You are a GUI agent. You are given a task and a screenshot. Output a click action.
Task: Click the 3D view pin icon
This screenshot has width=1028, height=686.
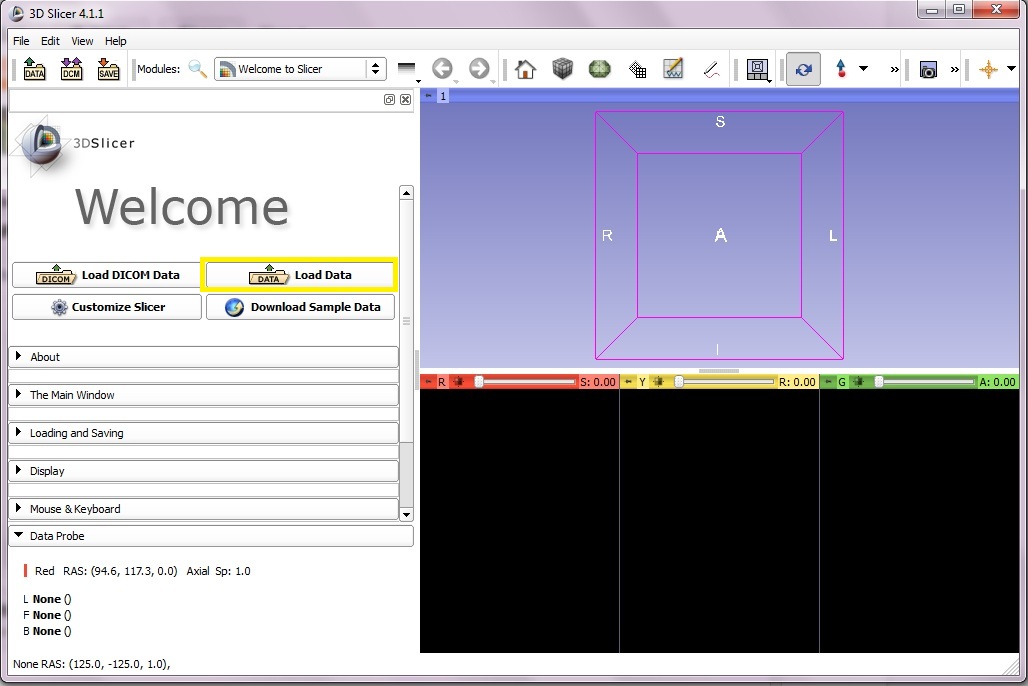[429, 96]
